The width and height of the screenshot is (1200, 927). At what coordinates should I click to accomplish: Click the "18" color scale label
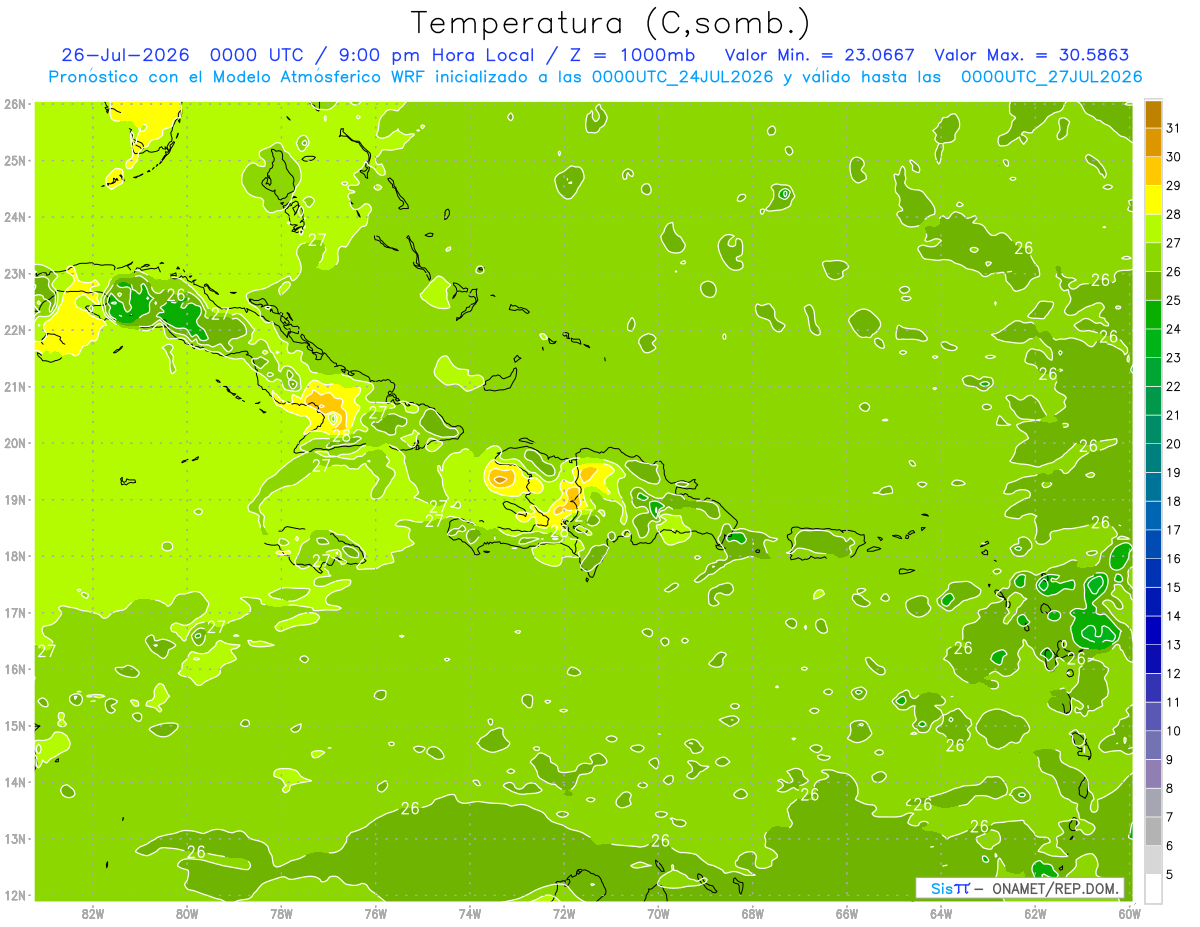coord(1174,501)
